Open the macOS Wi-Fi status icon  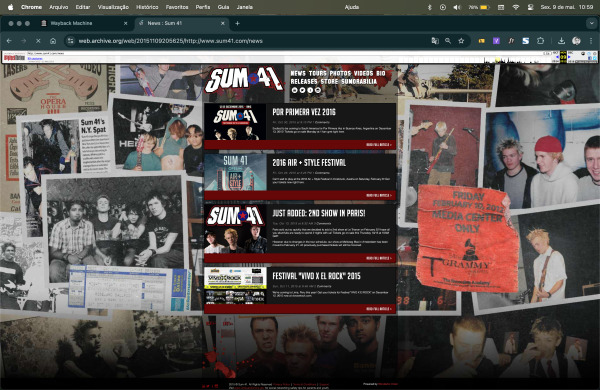(515, 7)
